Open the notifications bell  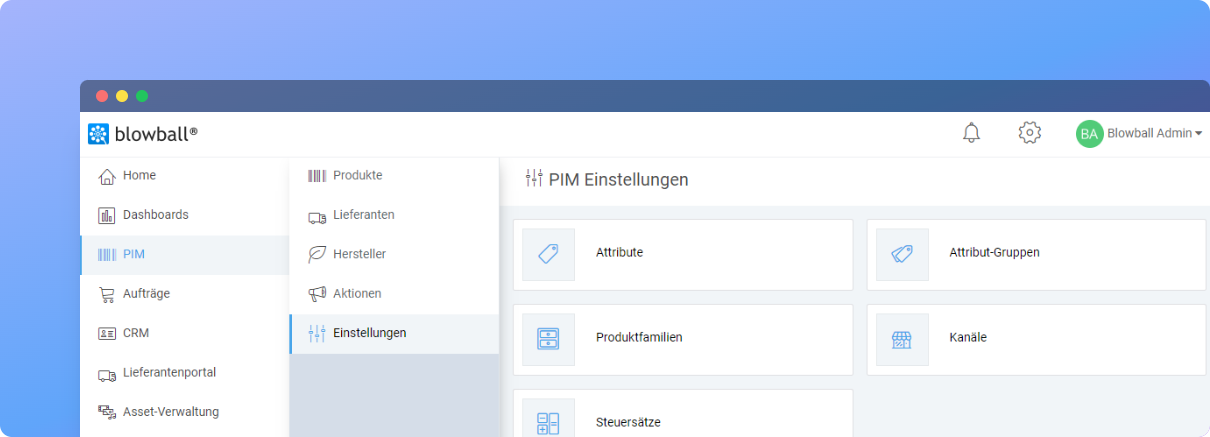(971, 133)
